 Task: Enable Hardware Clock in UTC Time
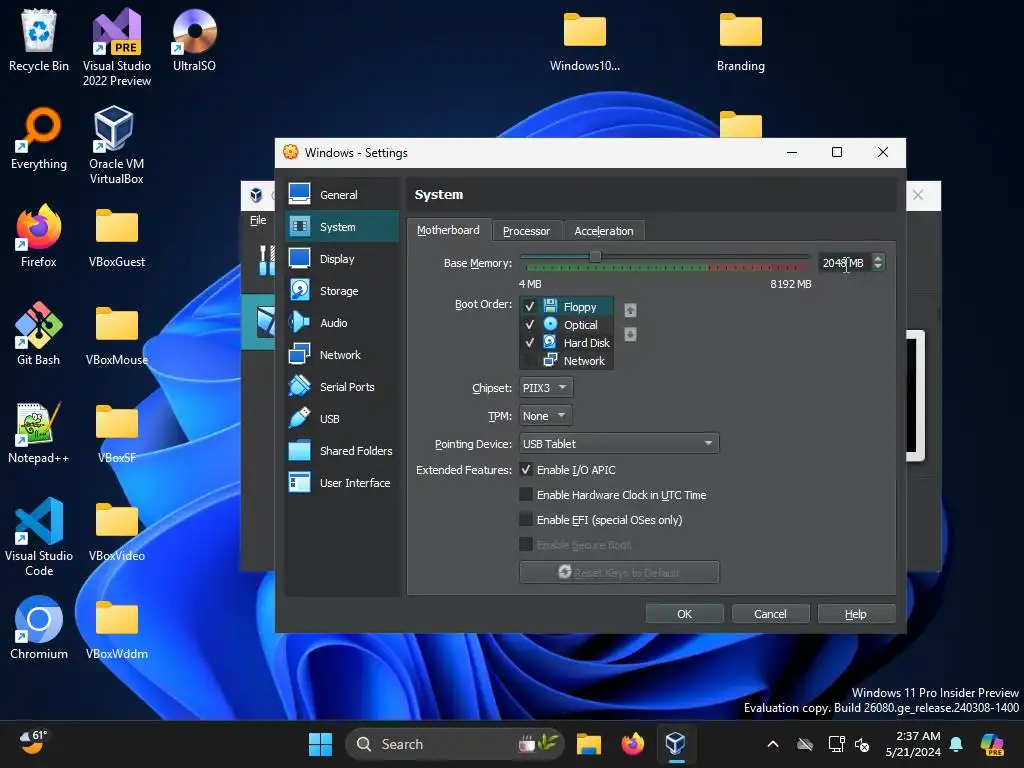[x=526, y=494]
